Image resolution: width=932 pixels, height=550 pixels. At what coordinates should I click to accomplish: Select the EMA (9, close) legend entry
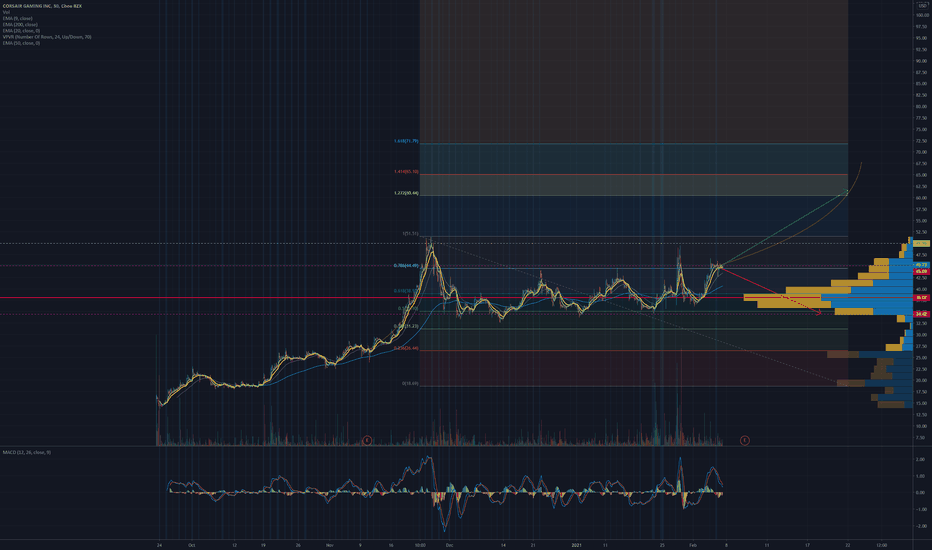click(x=17, y=18)
